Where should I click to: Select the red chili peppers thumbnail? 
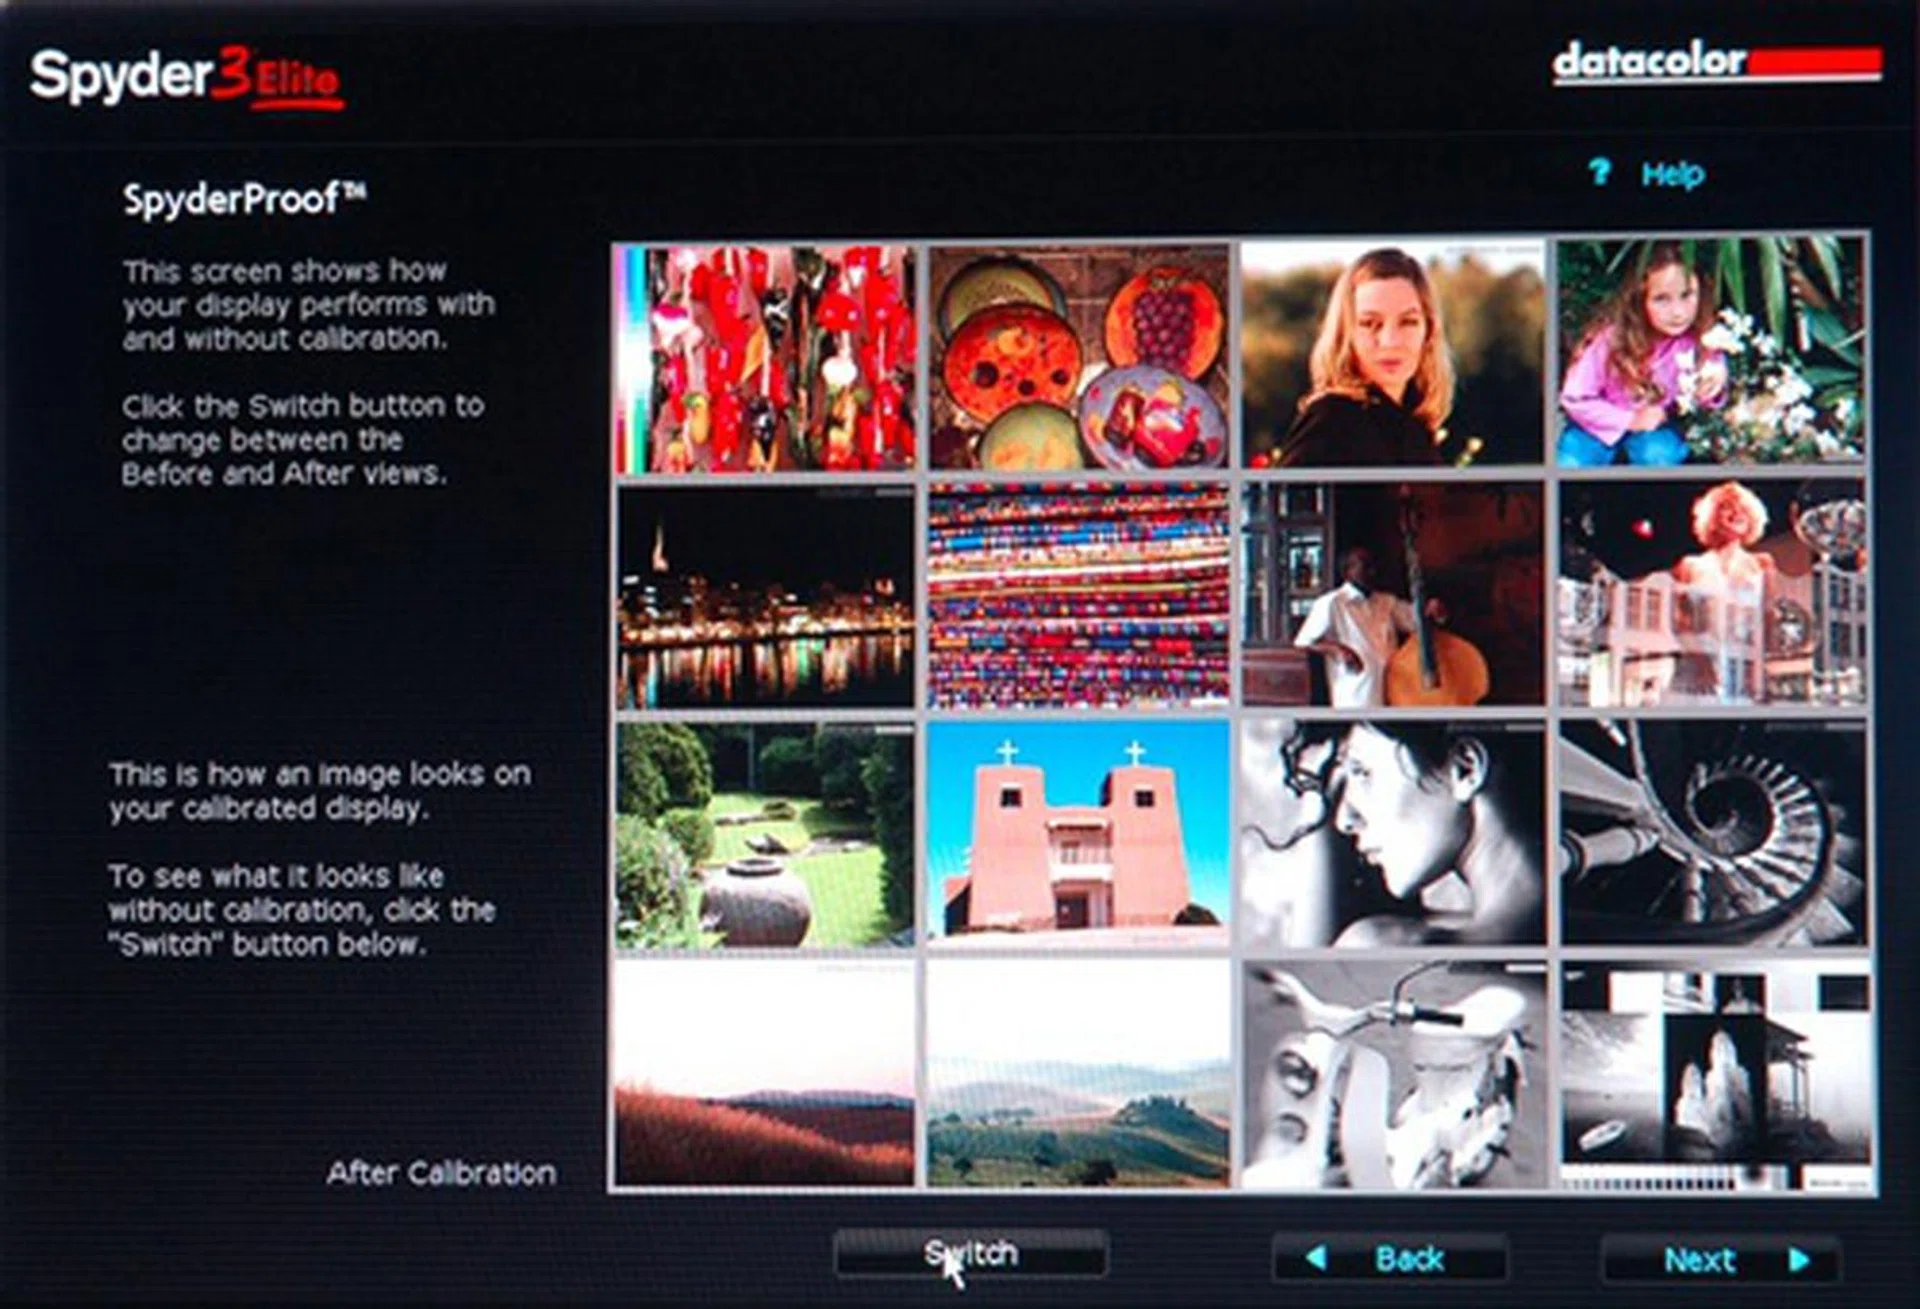766,358
